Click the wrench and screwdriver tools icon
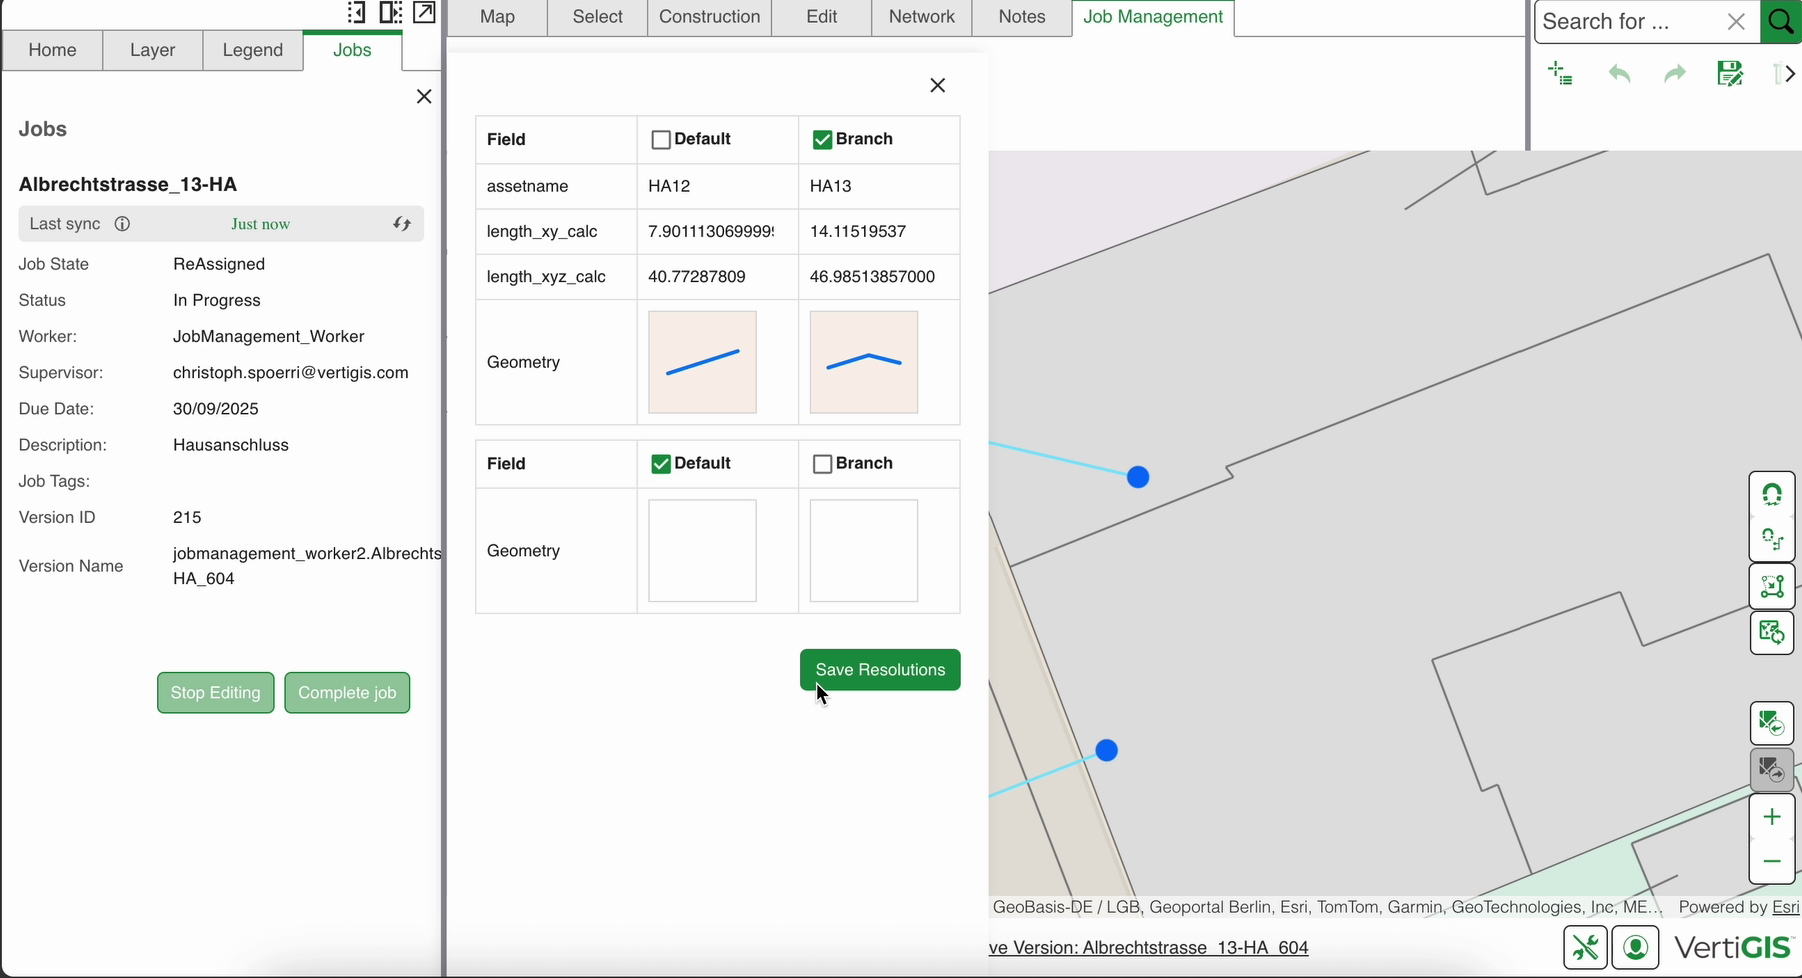 pyautogui.click(x=1585, y=947)
